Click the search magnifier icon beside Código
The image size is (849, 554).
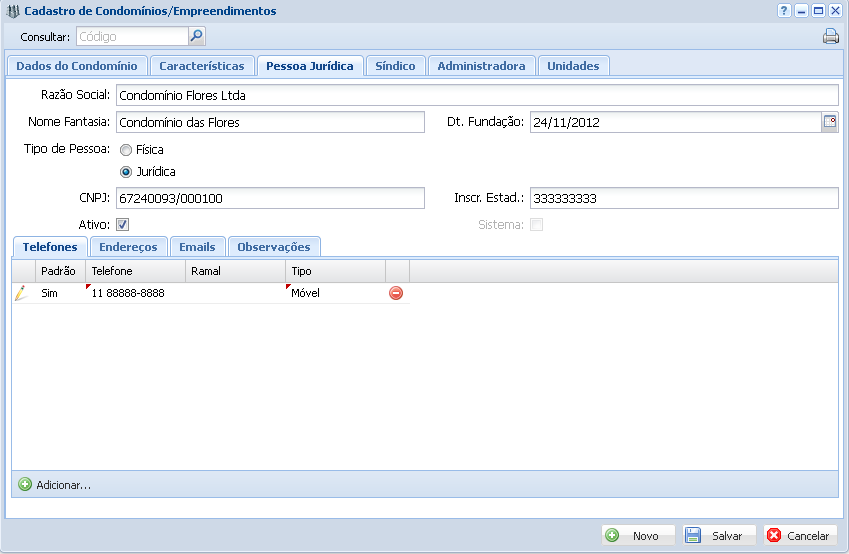point(196,37)
